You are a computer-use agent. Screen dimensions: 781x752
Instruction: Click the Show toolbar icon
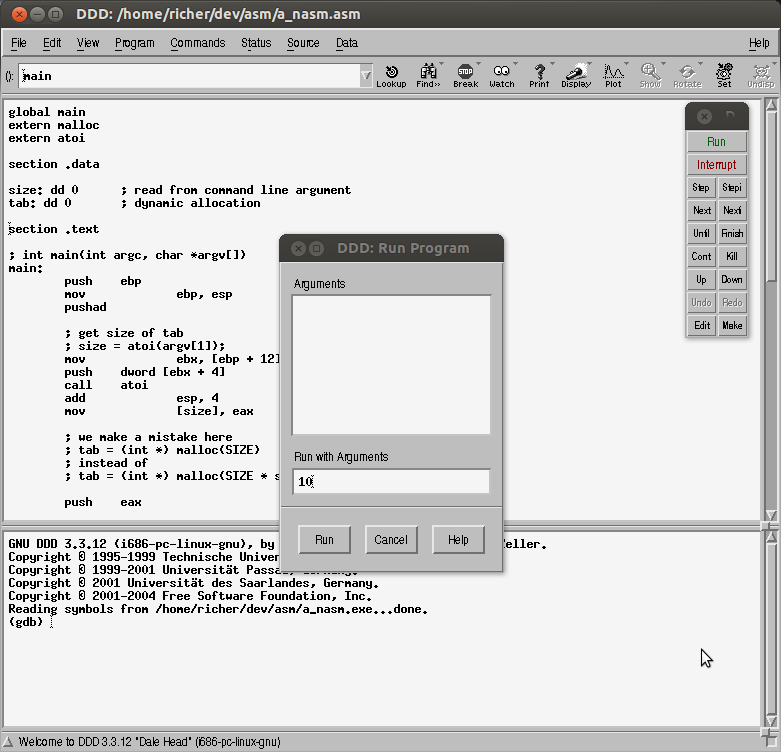coord(650,76)
